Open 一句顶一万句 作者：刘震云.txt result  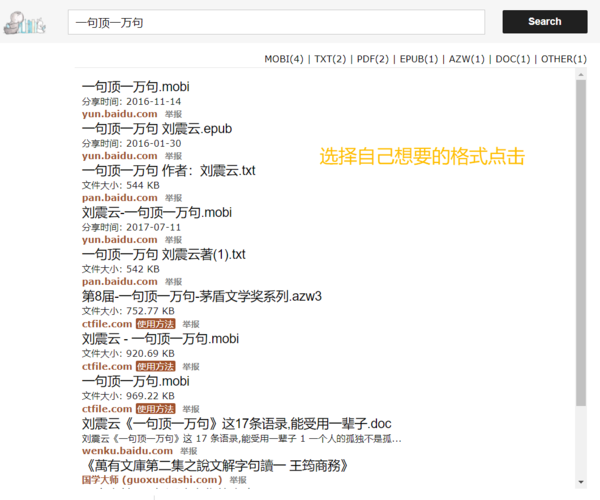[x=168, y=170]
